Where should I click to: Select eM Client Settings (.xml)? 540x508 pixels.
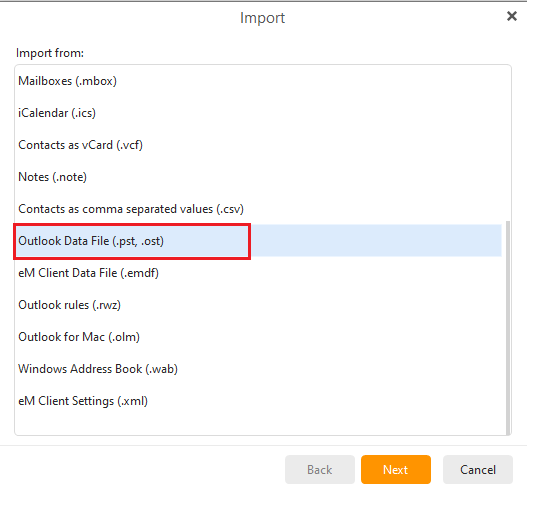[258, 401]
